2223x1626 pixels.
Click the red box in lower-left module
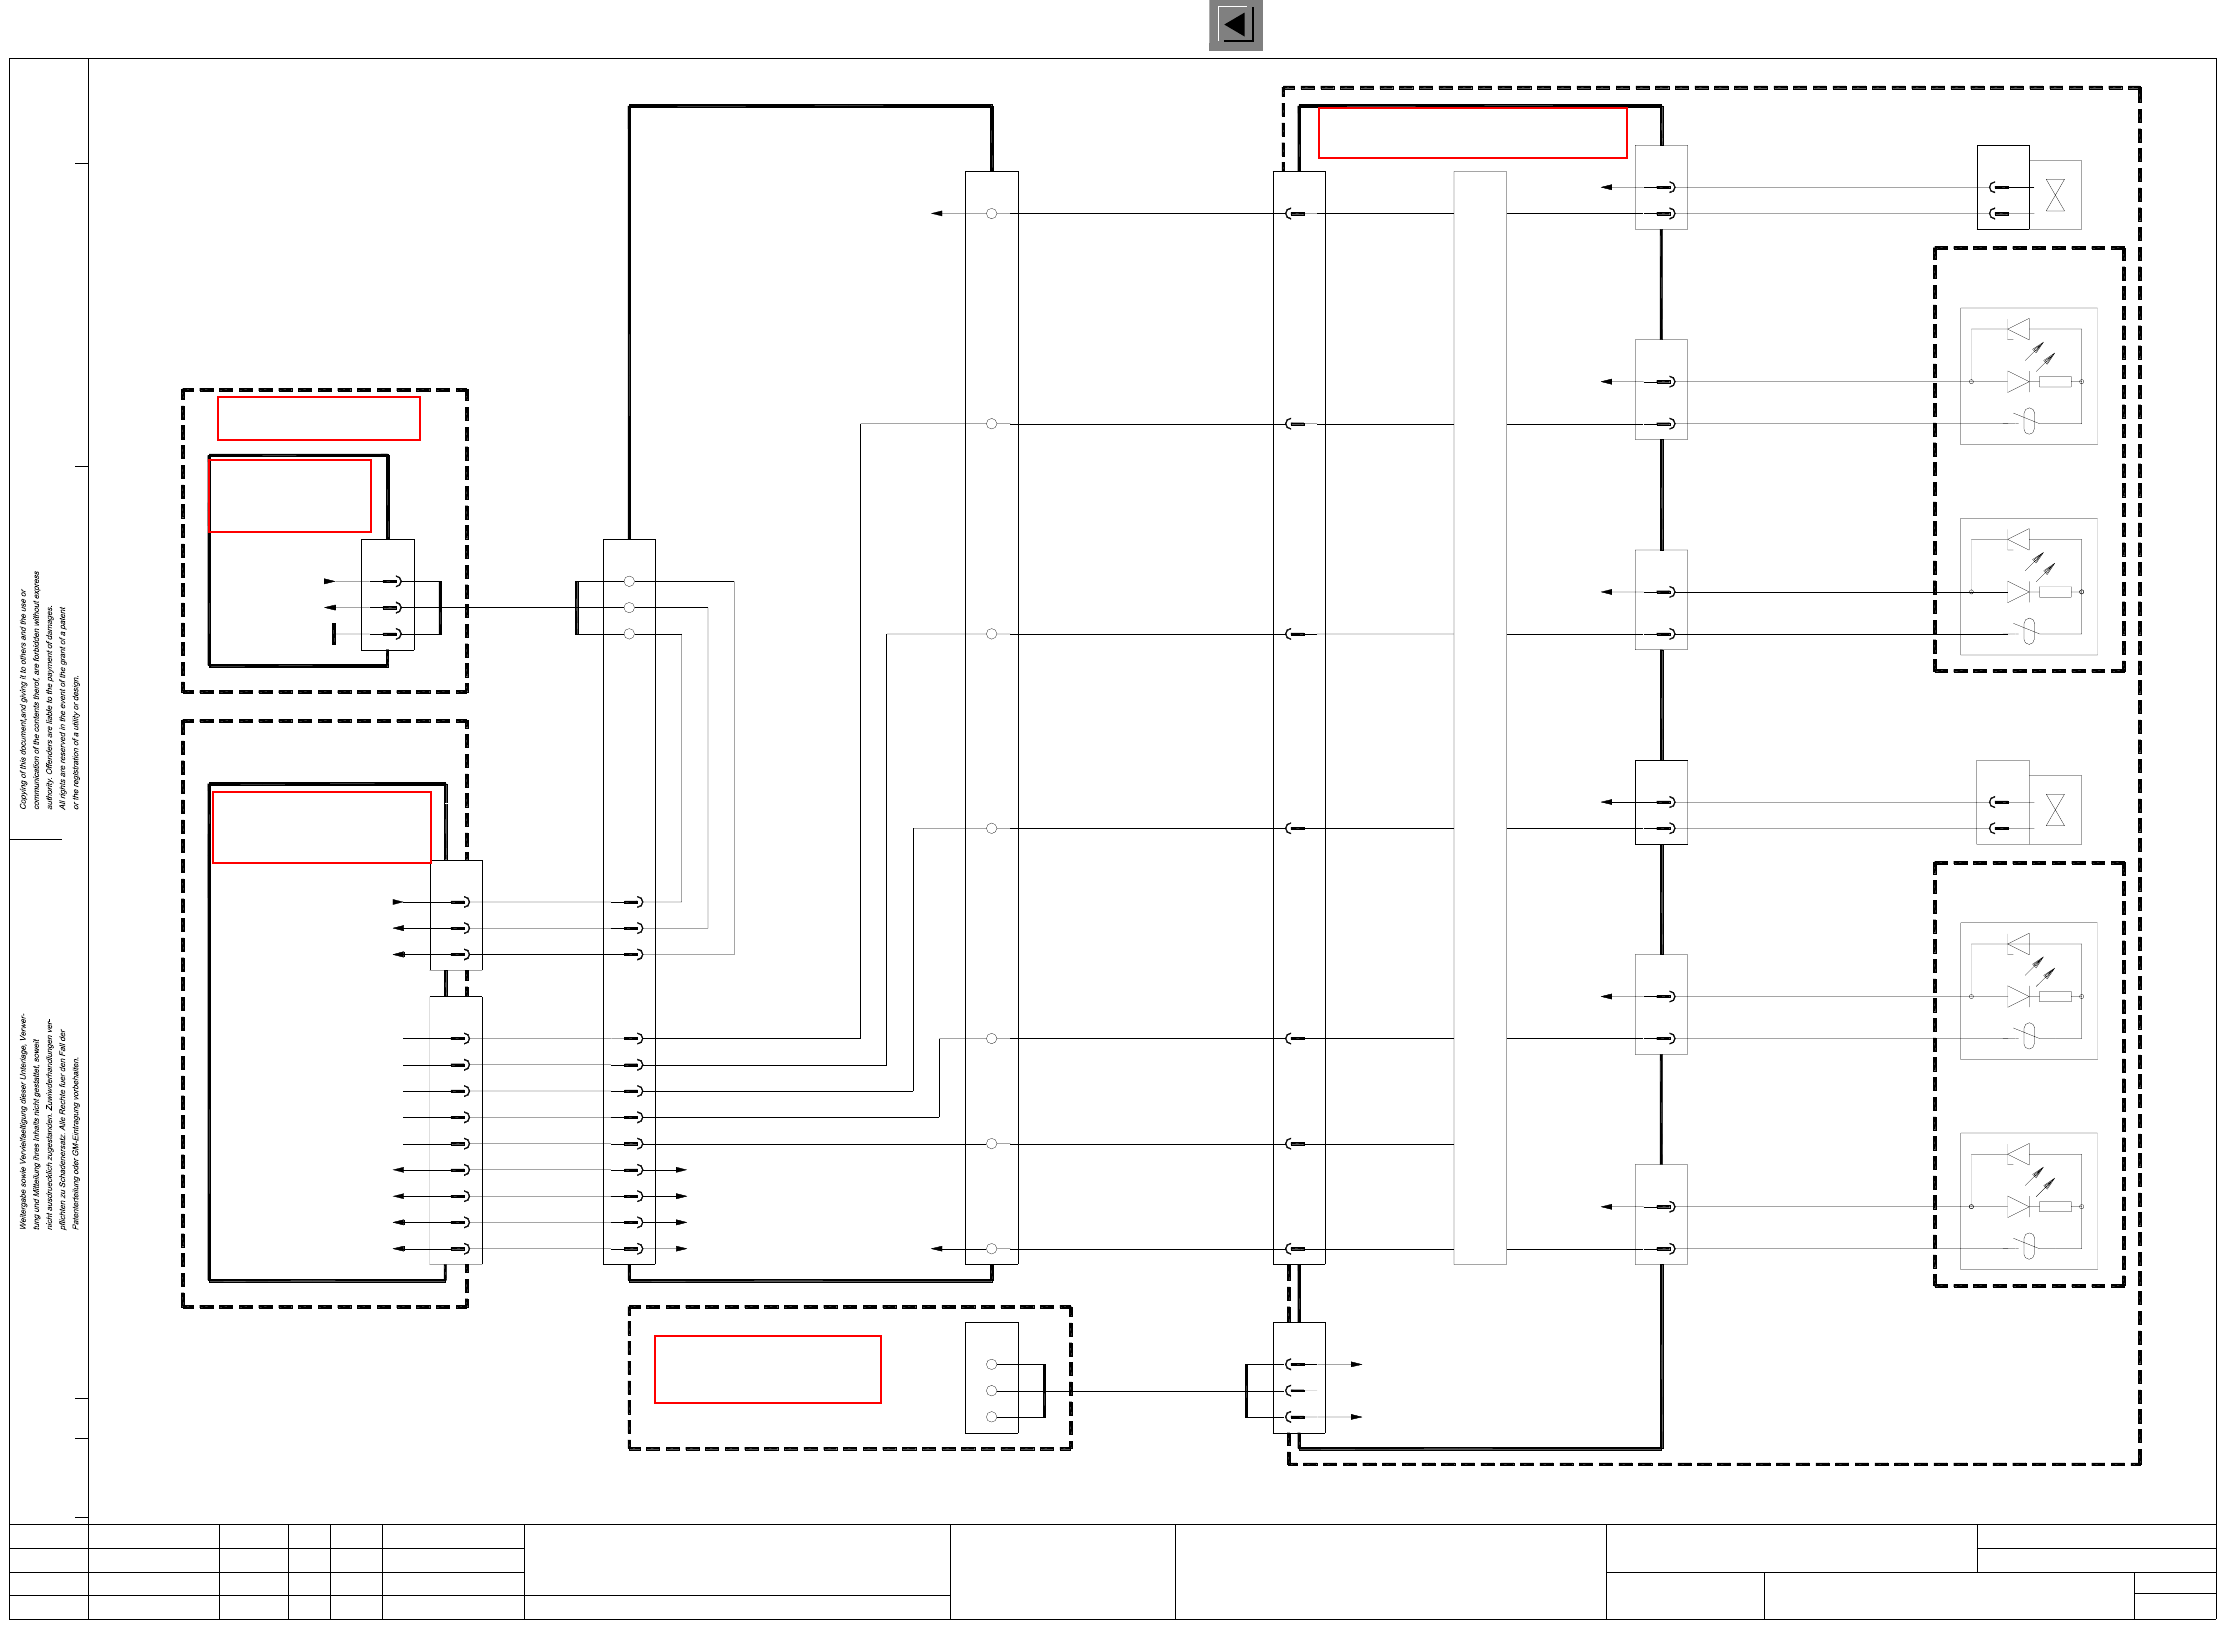[x=321, y=827]
